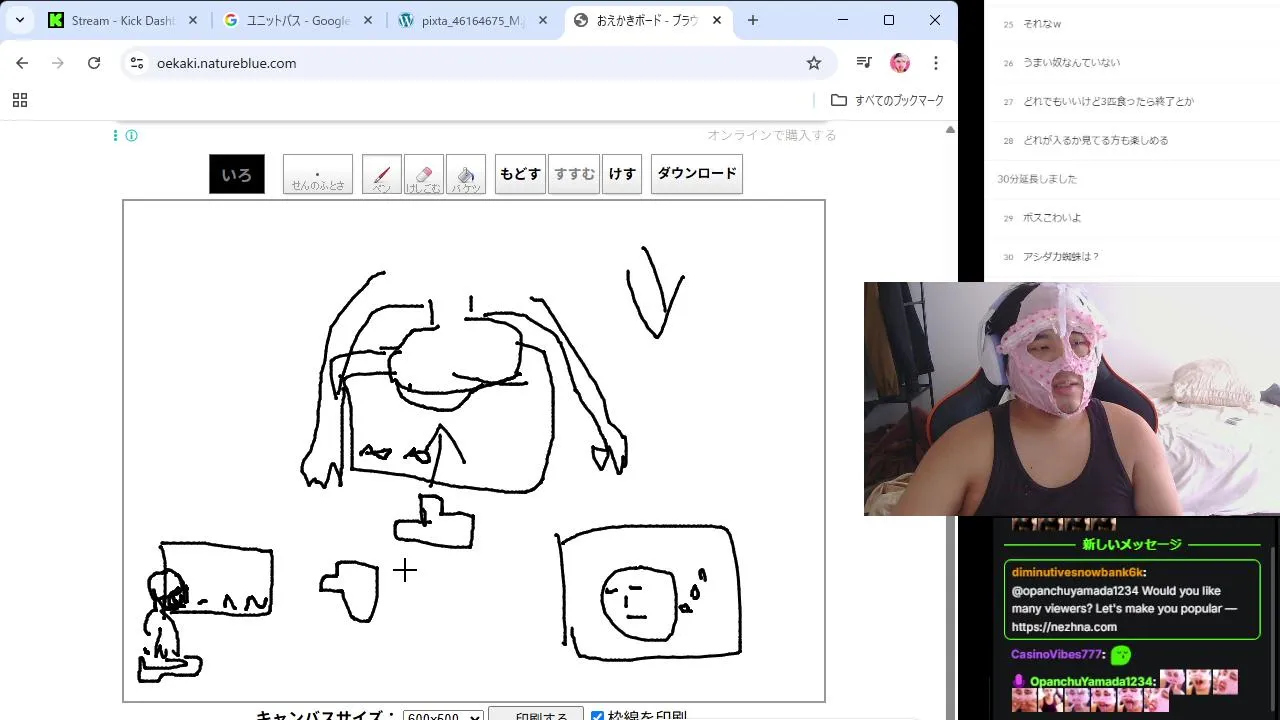
Task: Open the media control icon in toolbar
Action: [x=864, y=63]
